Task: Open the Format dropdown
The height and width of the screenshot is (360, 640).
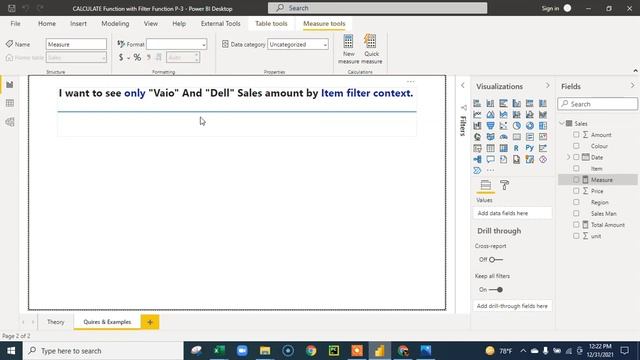Action: pos(176,44)
